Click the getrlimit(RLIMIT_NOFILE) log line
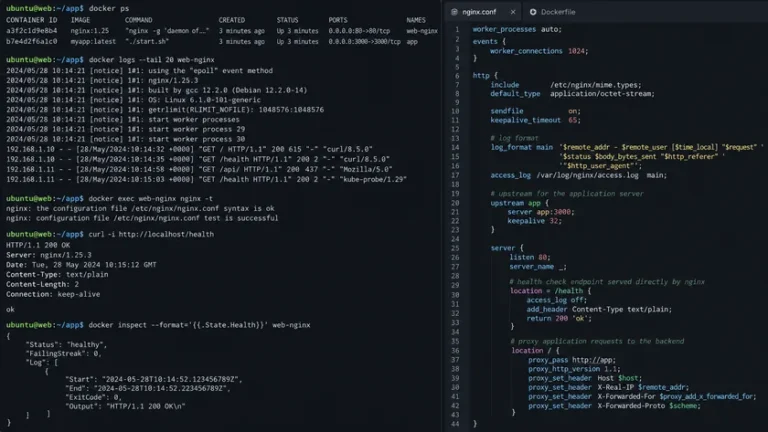 point(165,110)
